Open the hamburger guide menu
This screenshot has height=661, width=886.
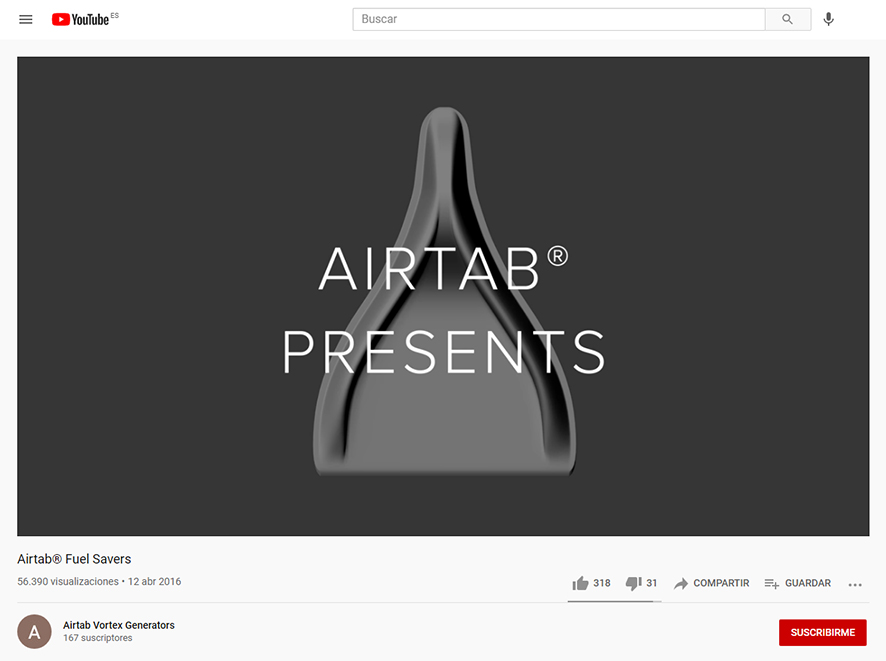[26, 20]
